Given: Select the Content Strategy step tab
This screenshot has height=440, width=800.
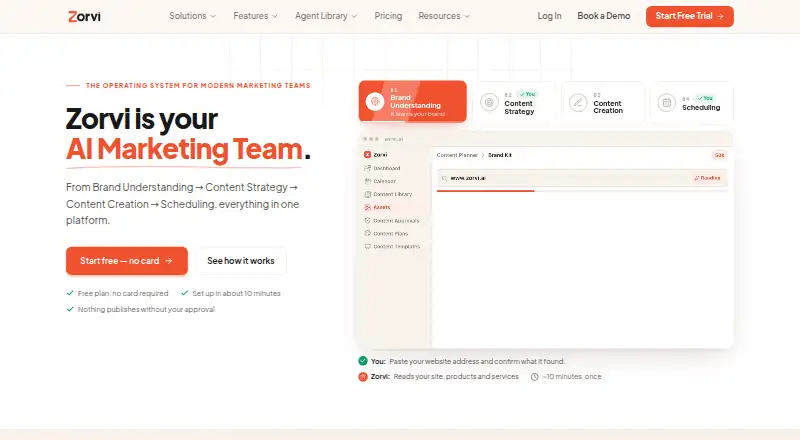Looking at the screenshot, I should [514, 103].
